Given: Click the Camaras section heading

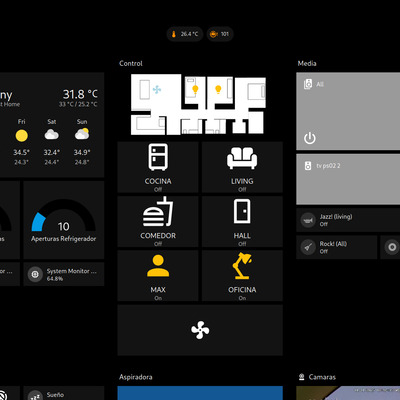Looking at the screenshot, I should [x=322, y=377].
